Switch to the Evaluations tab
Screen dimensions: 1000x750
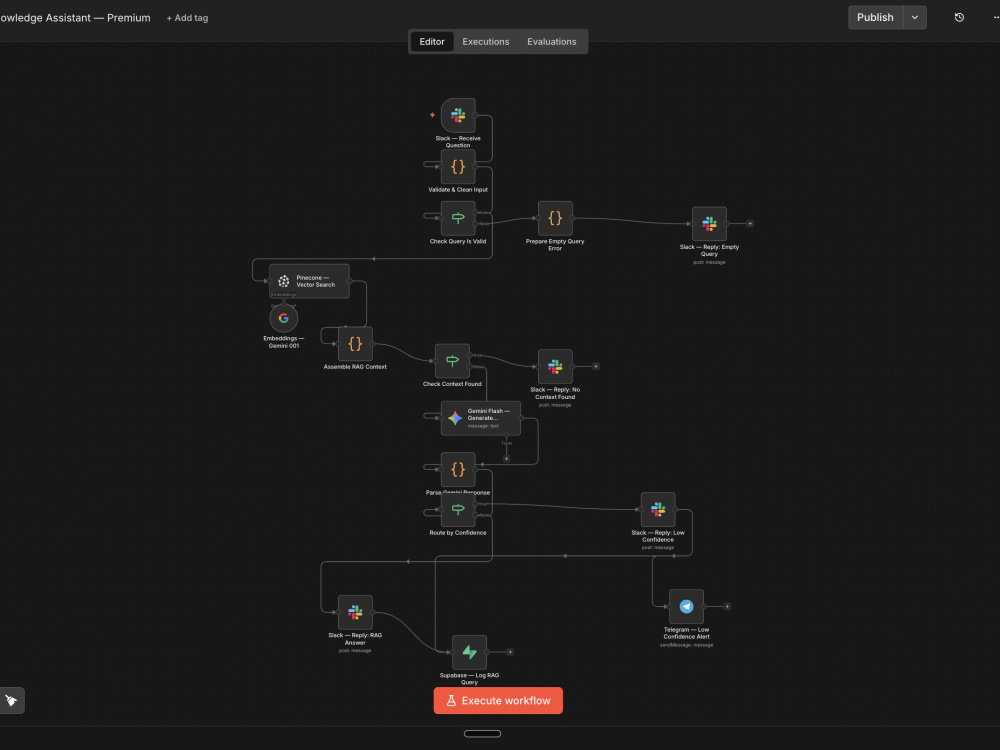(x=552, y=41)
